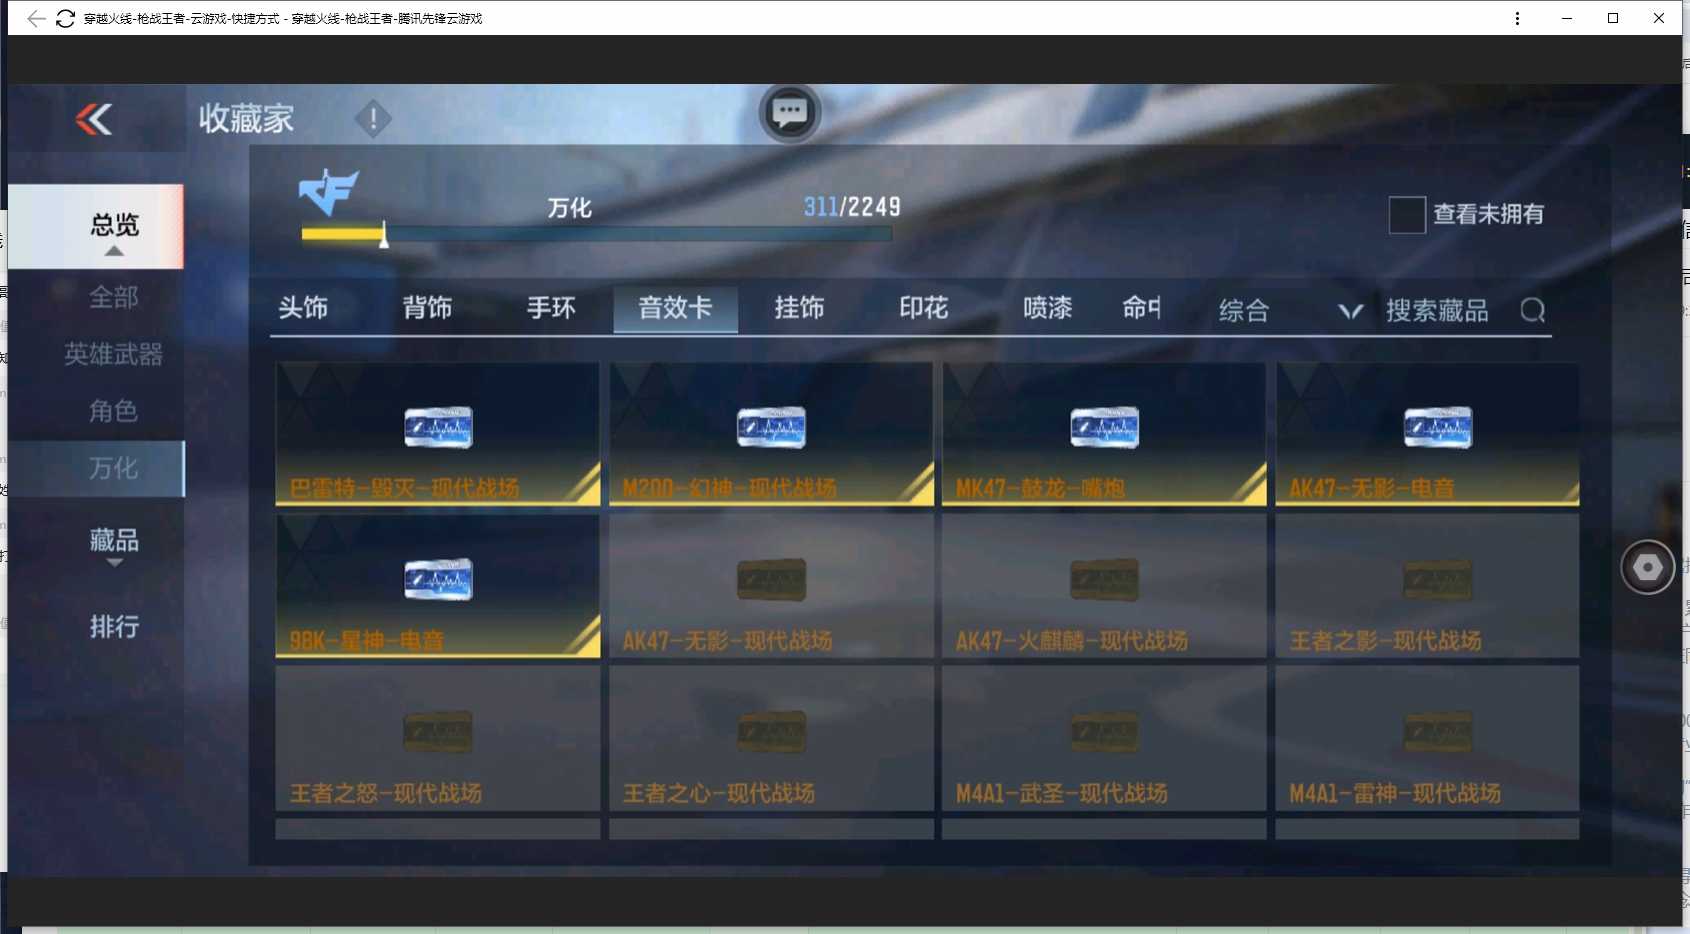Select the 音效卡 tab
This screenshot has height=934, width=1690.
pyautogui.click(x=675, y=308)
